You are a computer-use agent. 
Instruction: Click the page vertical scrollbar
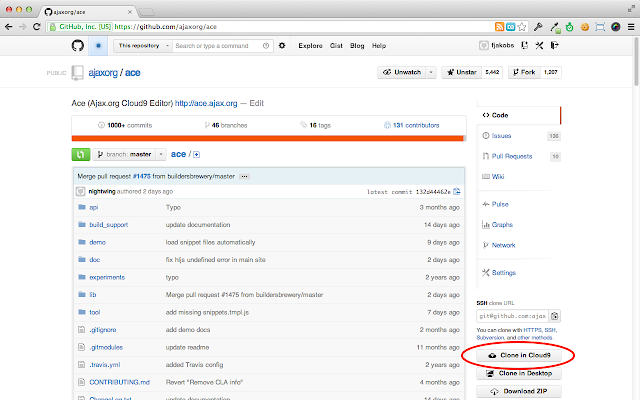[636, 61]
